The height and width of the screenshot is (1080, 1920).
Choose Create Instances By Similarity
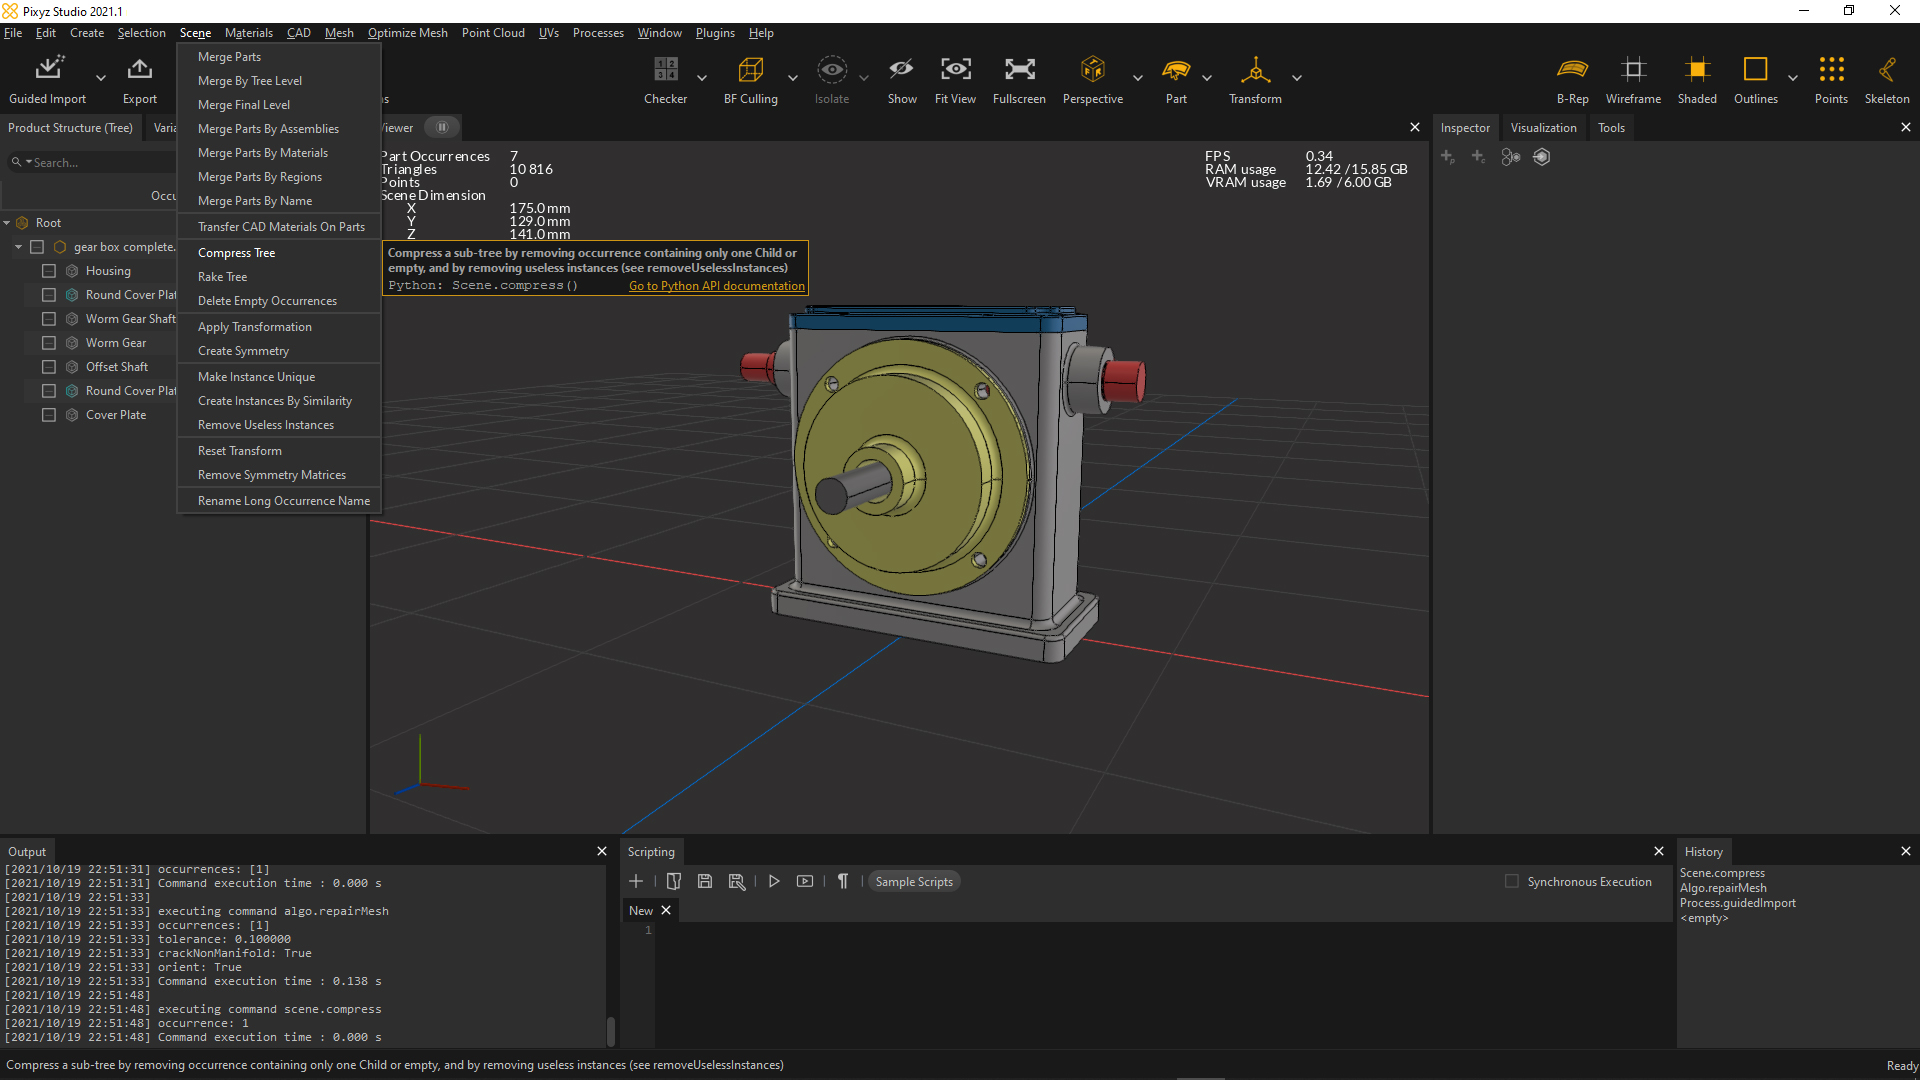click(279, 401)
